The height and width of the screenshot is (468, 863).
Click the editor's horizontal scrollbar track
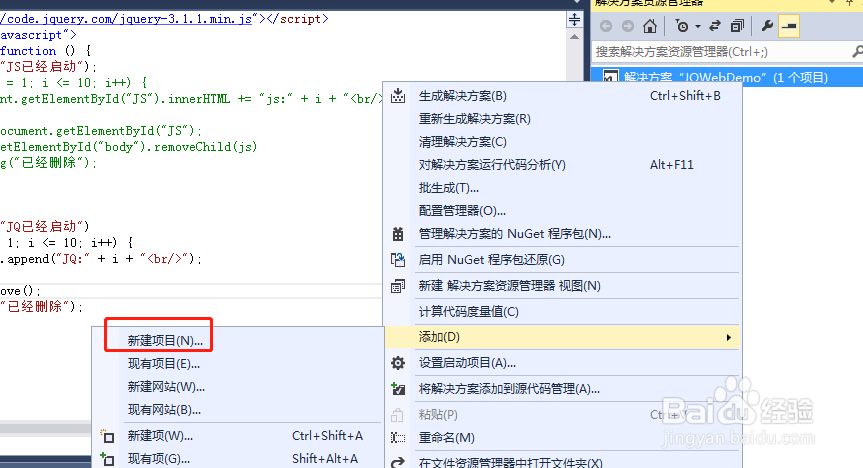[45, 428]
